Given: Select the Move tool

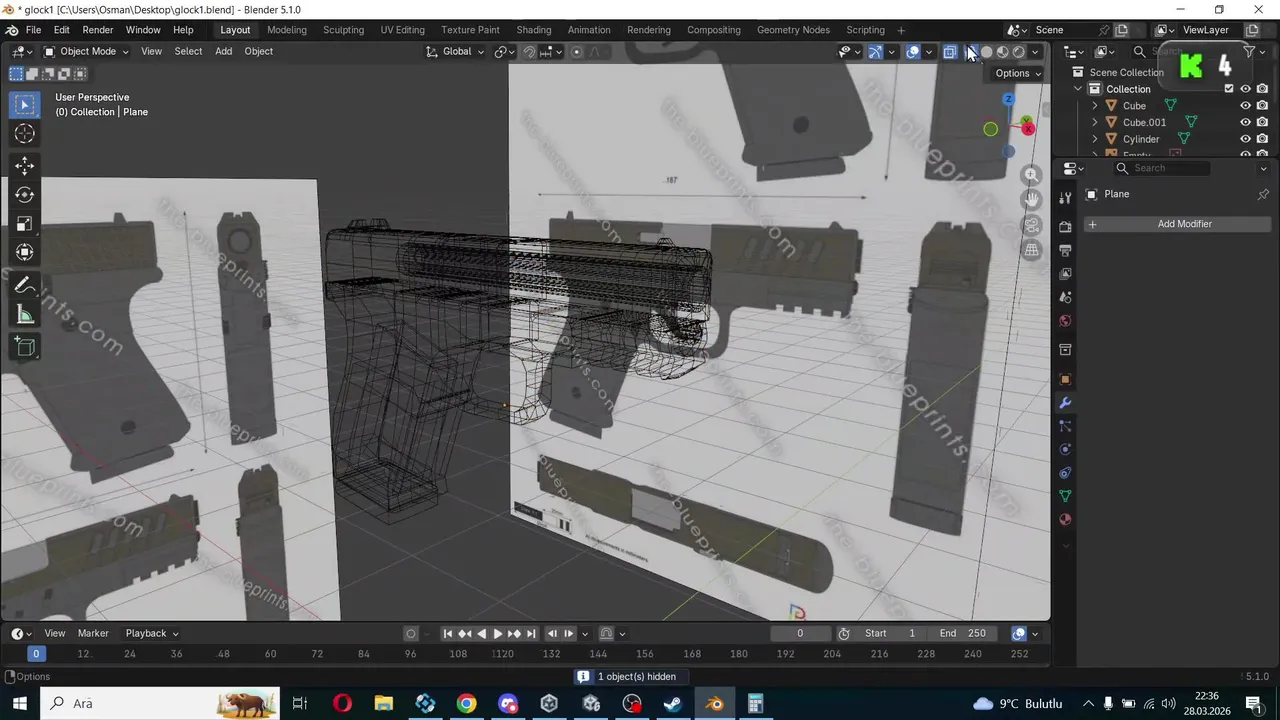Looking at the screenshot, I should 25,166.
